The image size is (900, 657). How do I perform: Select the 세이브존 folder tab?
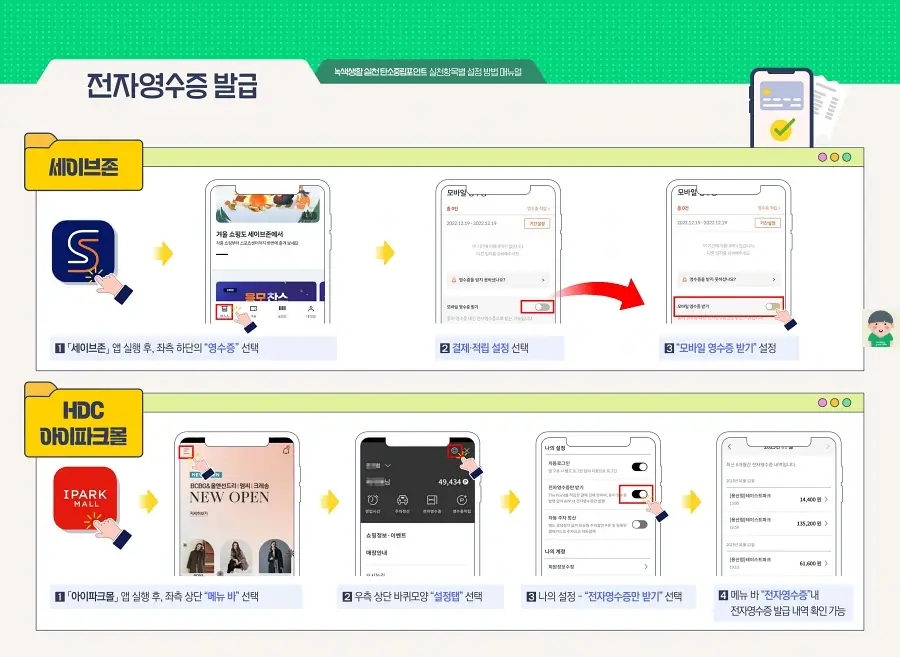tap(83, 166)
